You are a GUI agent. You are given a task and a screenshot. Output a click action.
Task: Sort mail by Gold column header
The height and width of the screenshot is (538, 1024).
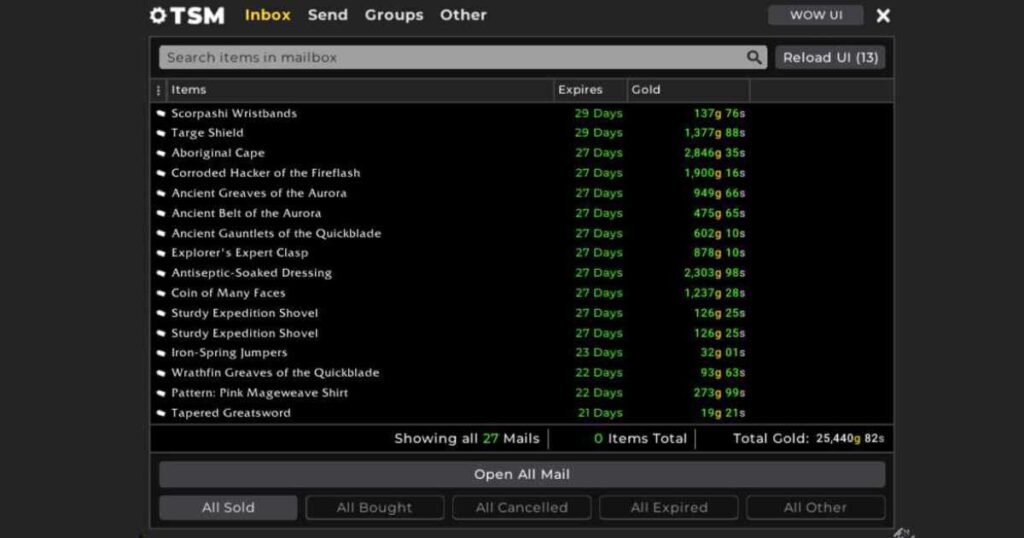pyautogui.click(x=646, y=90)
